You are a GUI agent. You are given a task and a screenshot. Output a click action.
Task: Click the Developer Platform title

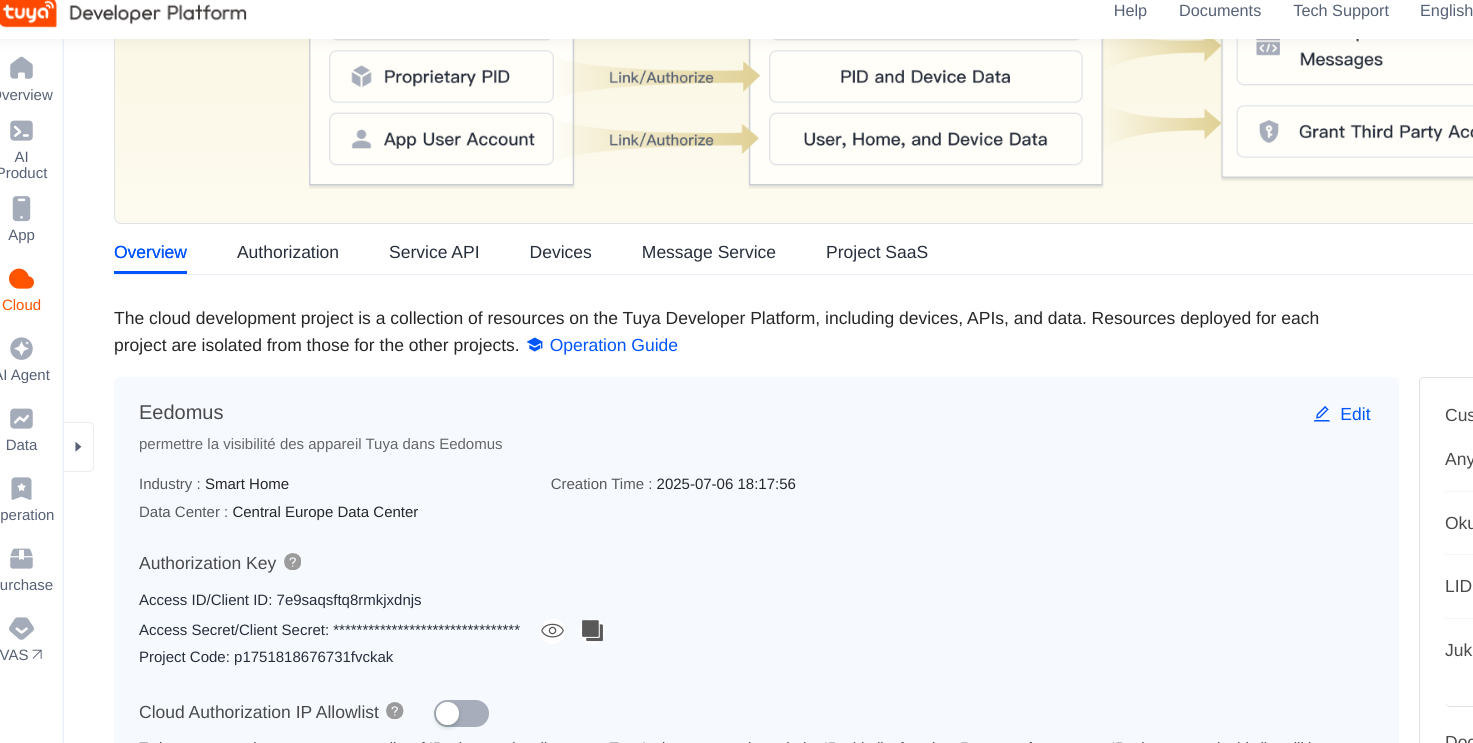pos(158,13)
